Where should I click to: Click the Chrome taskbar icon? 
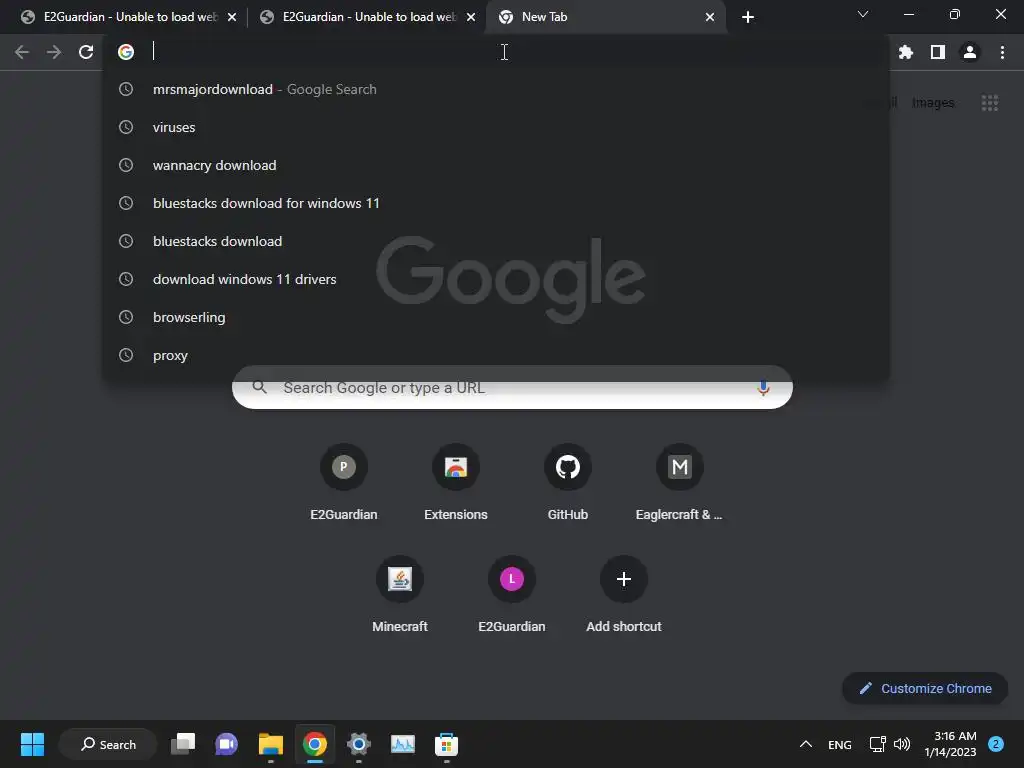(x=315, y=744)
